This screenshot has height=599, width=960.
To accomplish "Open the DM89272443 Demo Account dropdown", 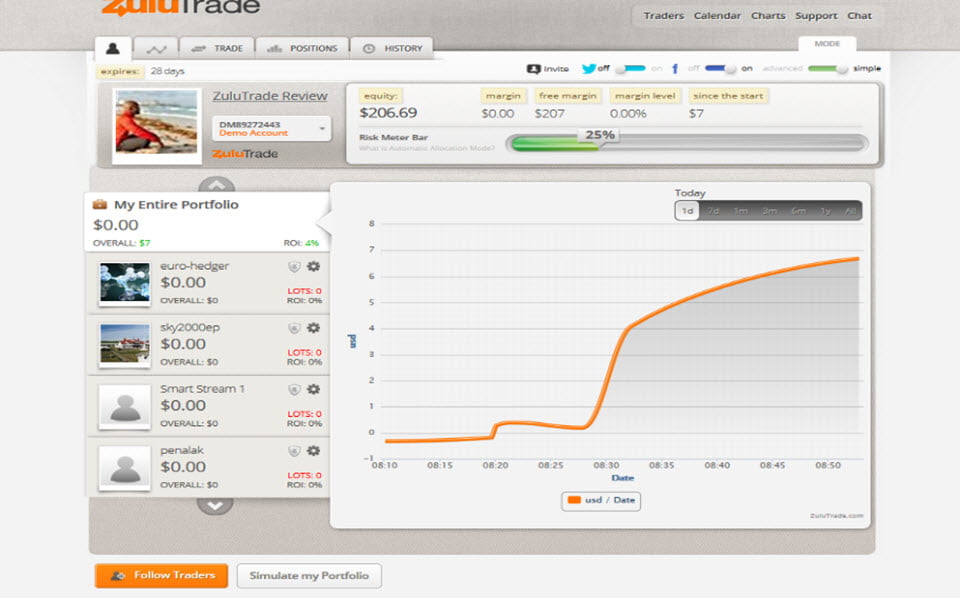I will 271,129.
